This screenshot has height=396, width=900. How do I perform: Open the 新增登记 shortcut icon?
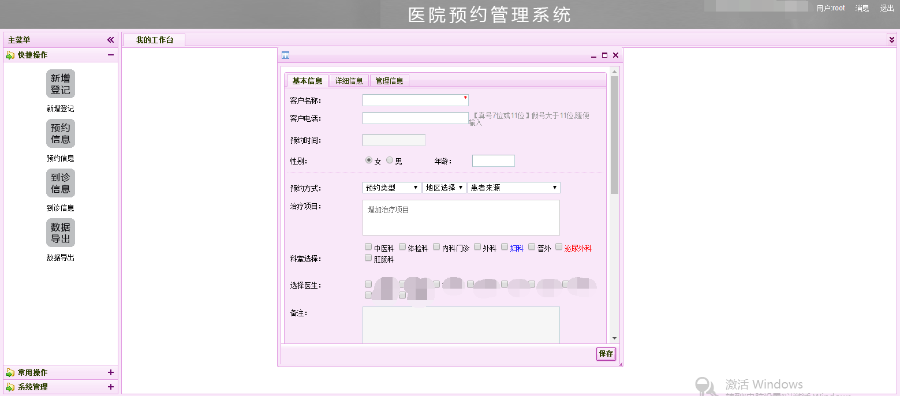(60, 84)
